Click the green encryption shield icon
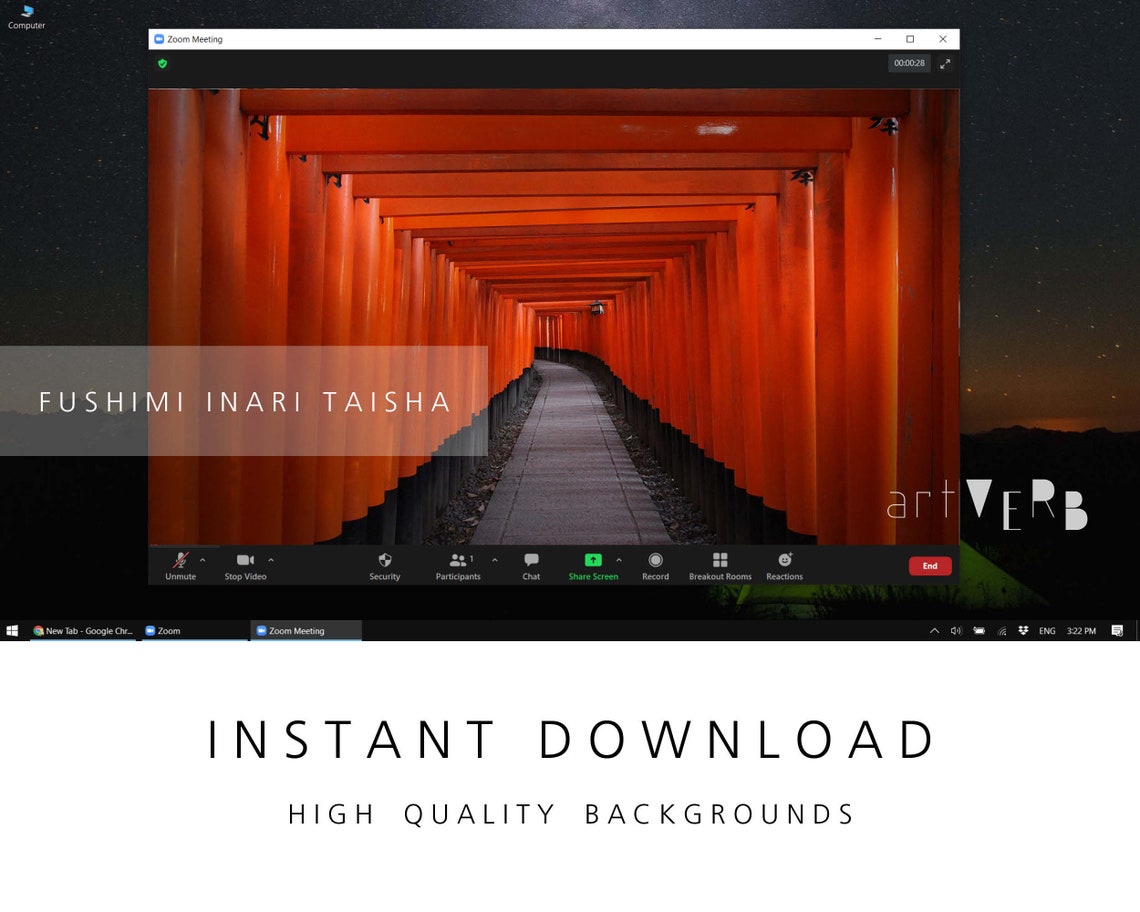The width and height of the screenshot is (1140, 912). click(163, 63)
